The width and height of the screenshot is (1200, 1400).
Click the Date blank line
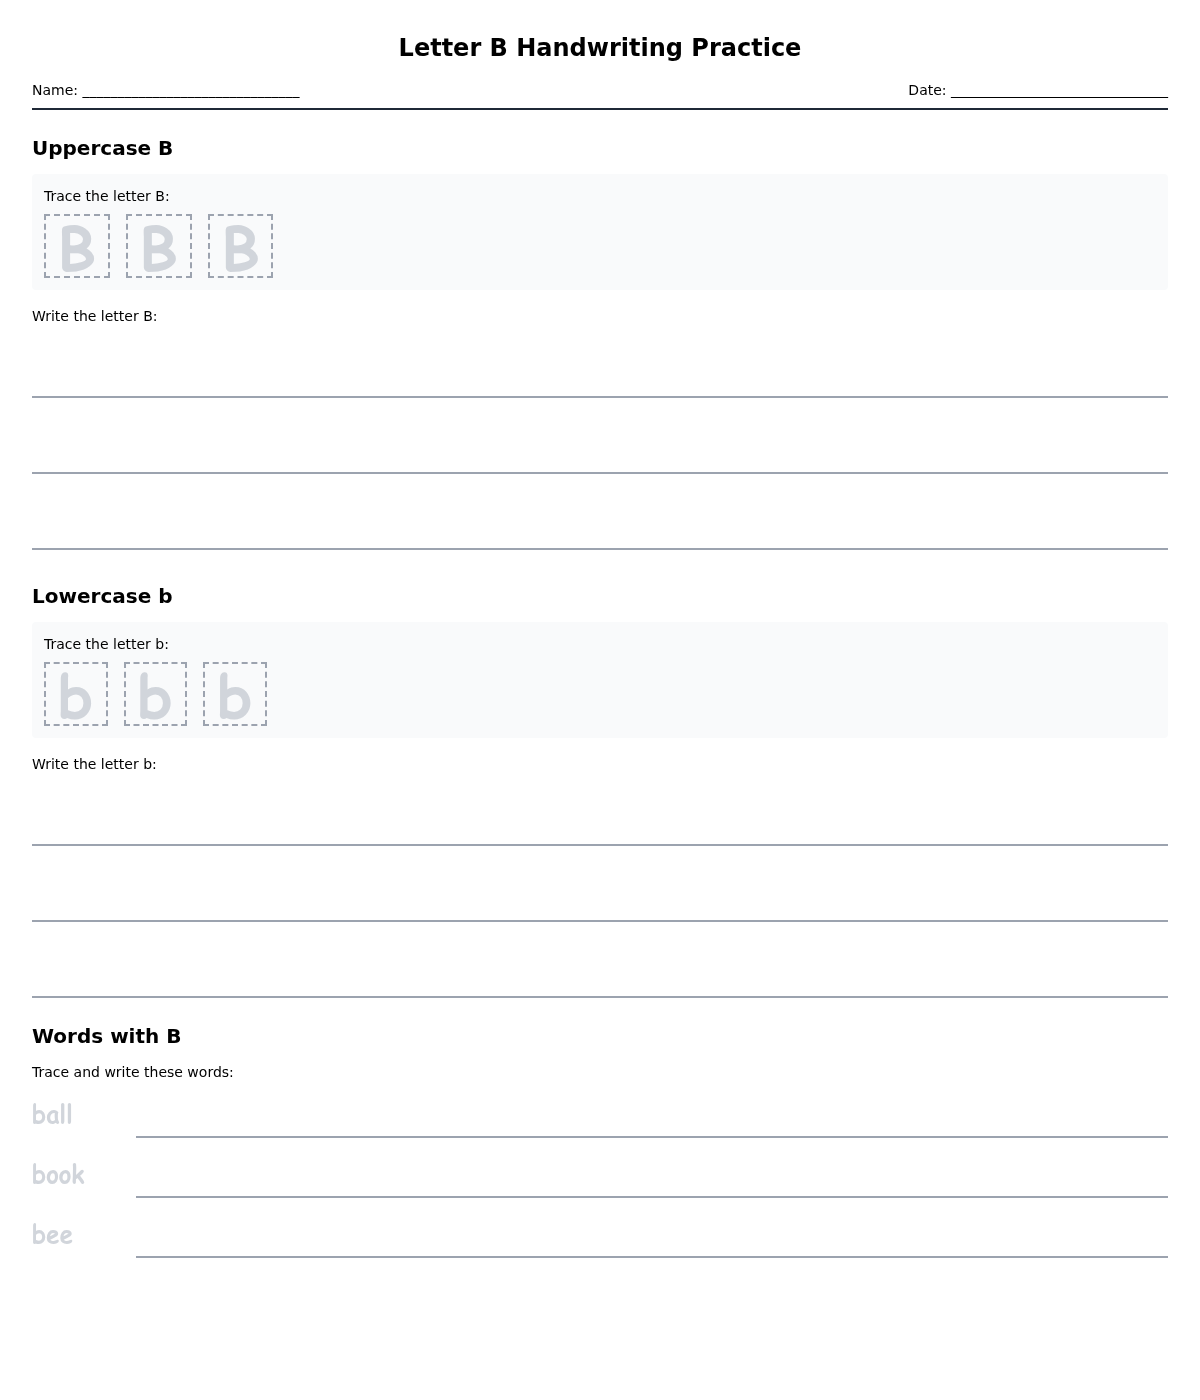(1058, 91)
